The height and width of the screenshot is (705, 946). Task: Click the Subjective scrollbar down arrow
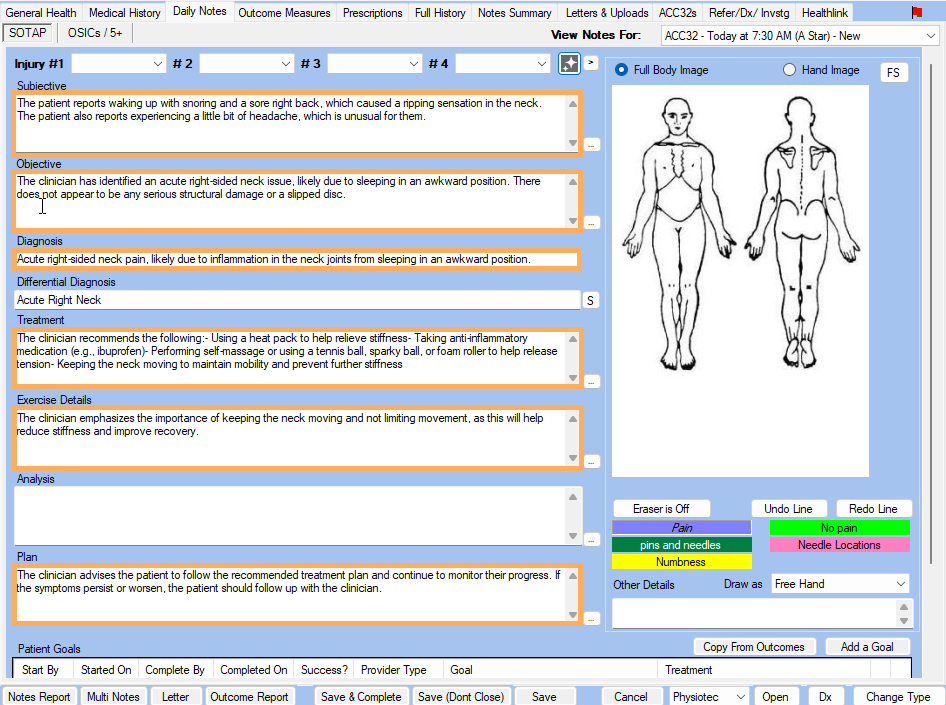coord(573,143)
